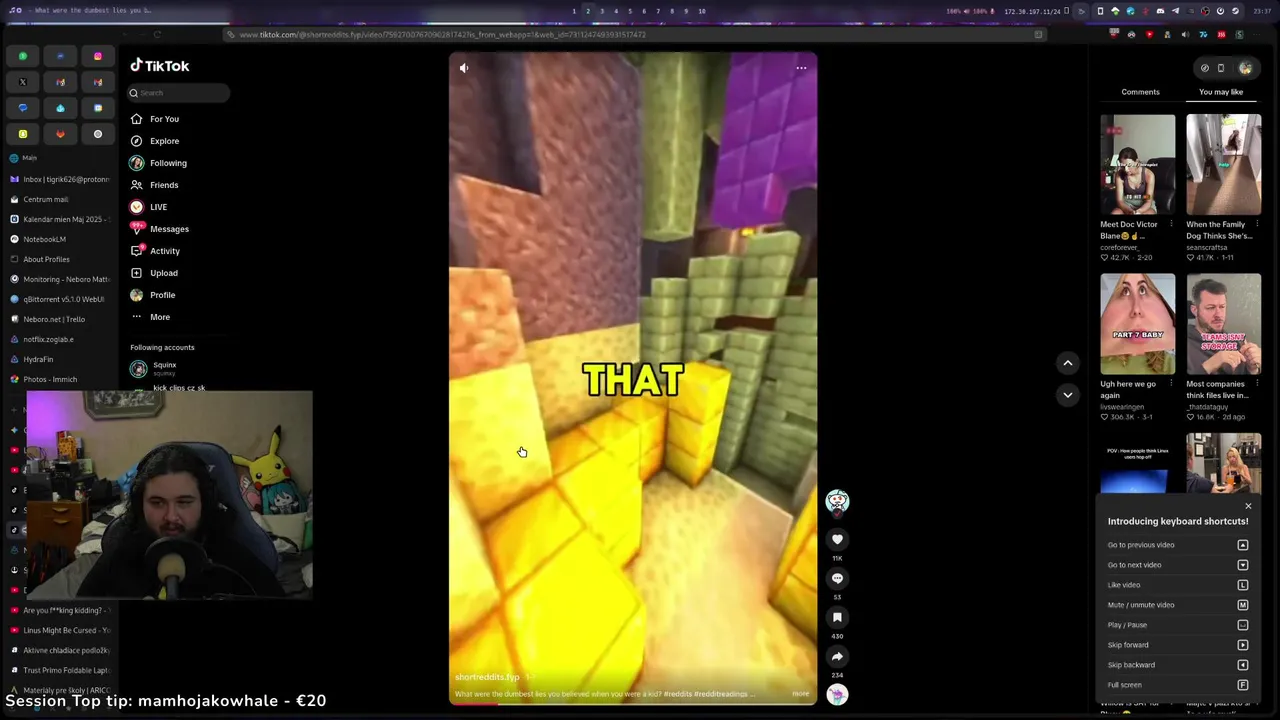The width and height of the screenshot is (1280, 720).
Task: Click seanscraftsa author name
Action: pyautogui.click(x=1208, y=247)
